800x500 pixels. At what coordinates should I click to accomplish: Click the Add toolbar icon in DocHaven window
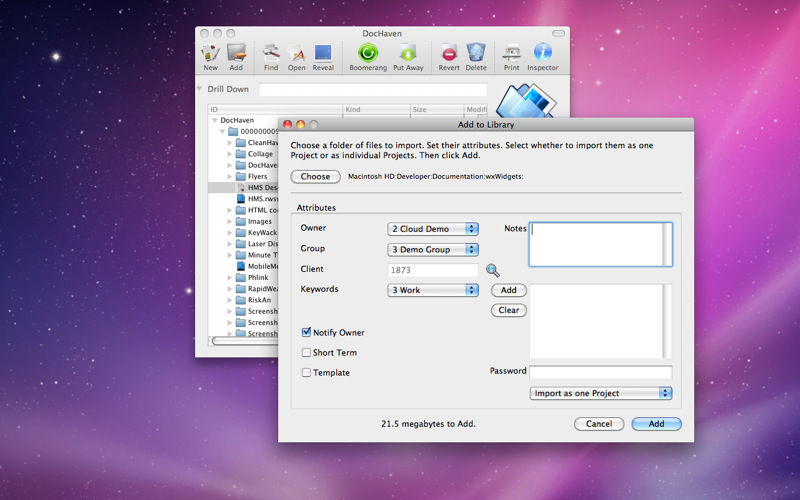(x=236, y=53)
